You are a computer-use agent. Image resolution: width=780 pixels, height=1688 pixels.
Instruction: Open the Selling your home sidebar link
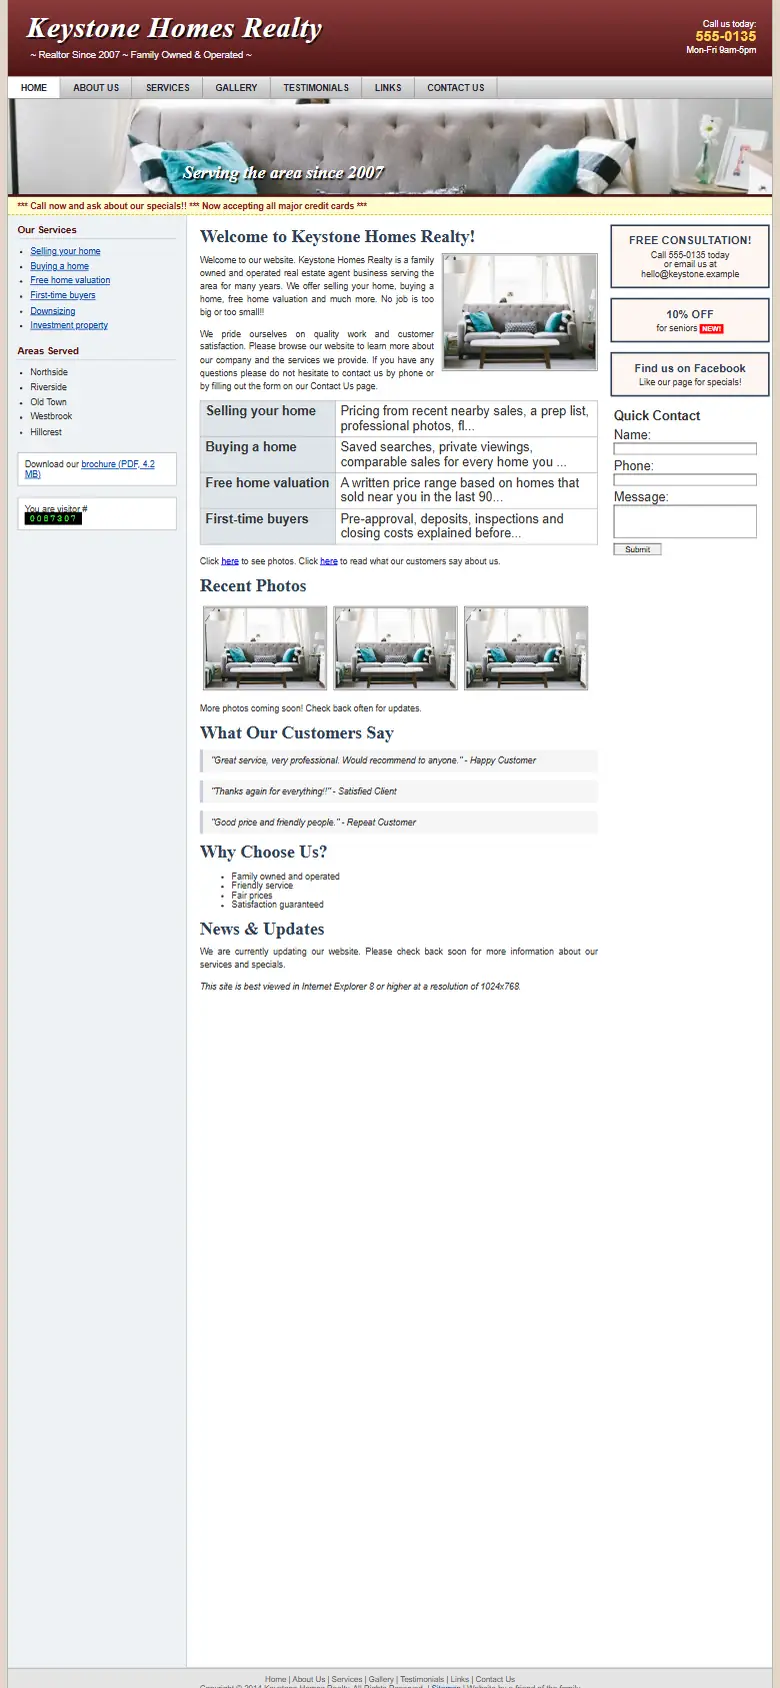click(x=65, y=251)
